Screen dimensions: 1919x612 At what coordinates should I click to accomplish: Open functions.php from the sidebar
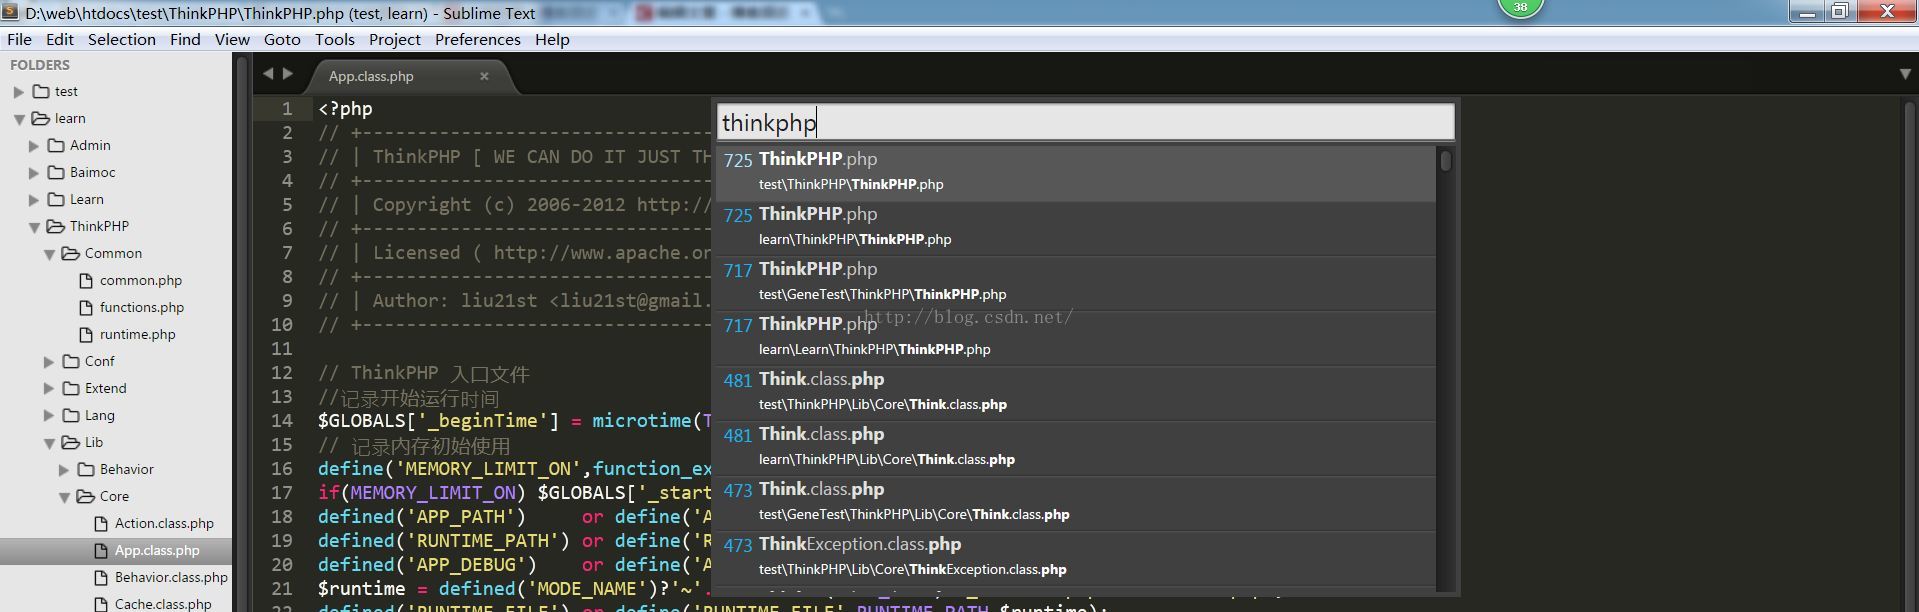(x=142, y=307)
